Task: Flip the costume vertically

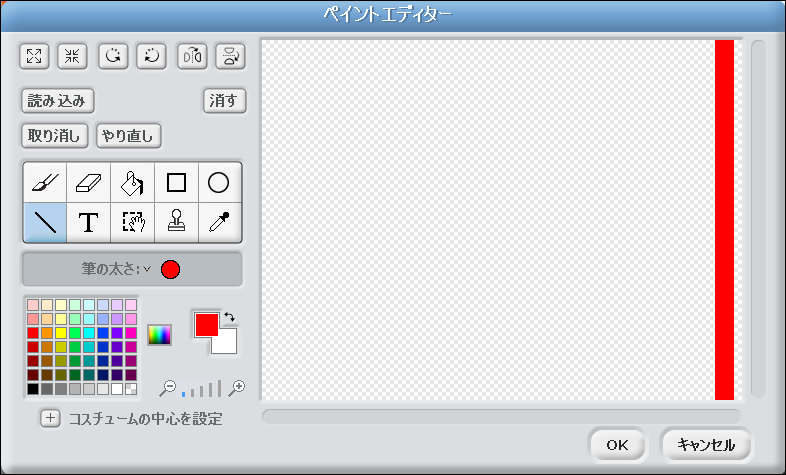Action: click(230, 56)
